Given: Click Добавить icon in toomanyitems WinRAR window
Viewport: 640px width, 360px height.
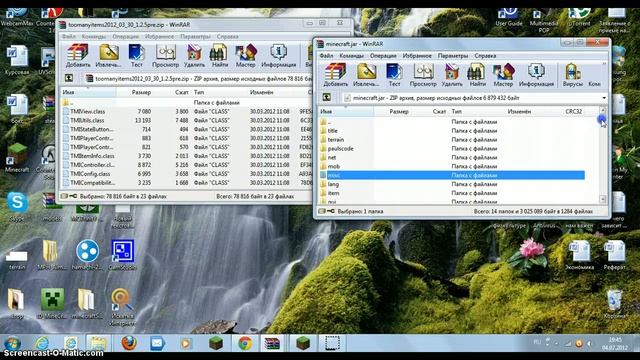Looking at the screenshot, I should tap(78, 56).
